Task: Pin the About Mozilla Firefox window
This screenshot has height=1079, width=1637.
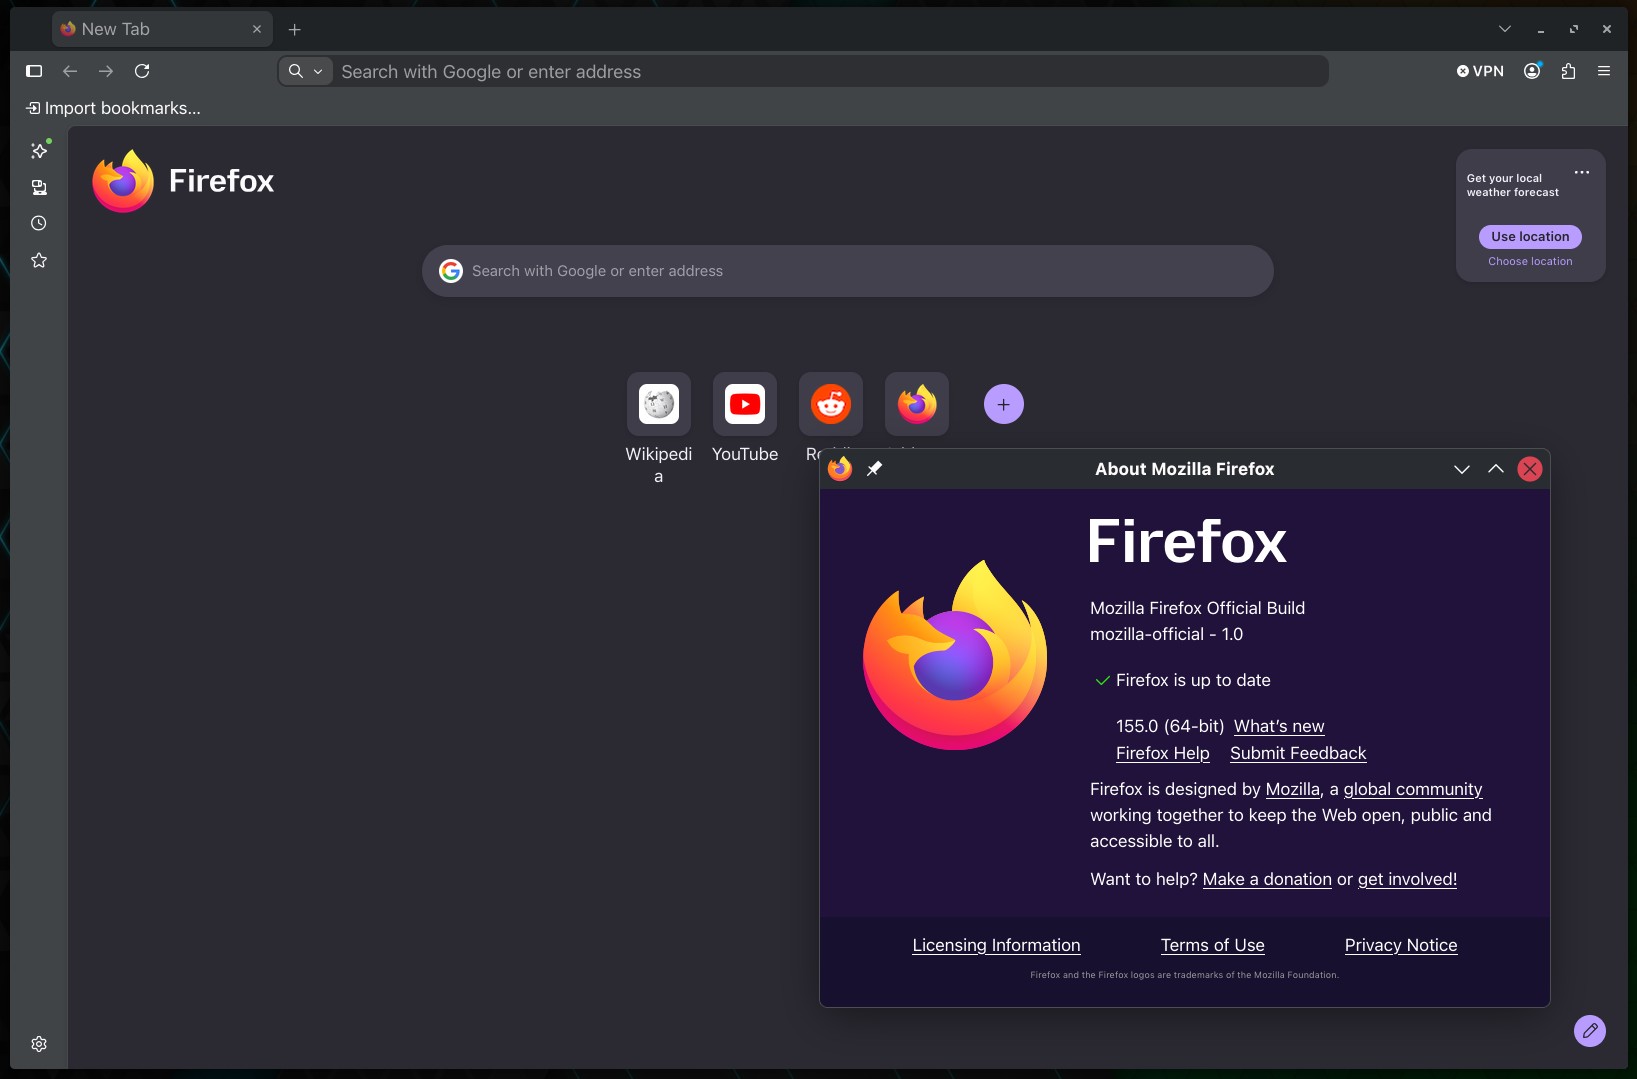Action: point(874,469)
